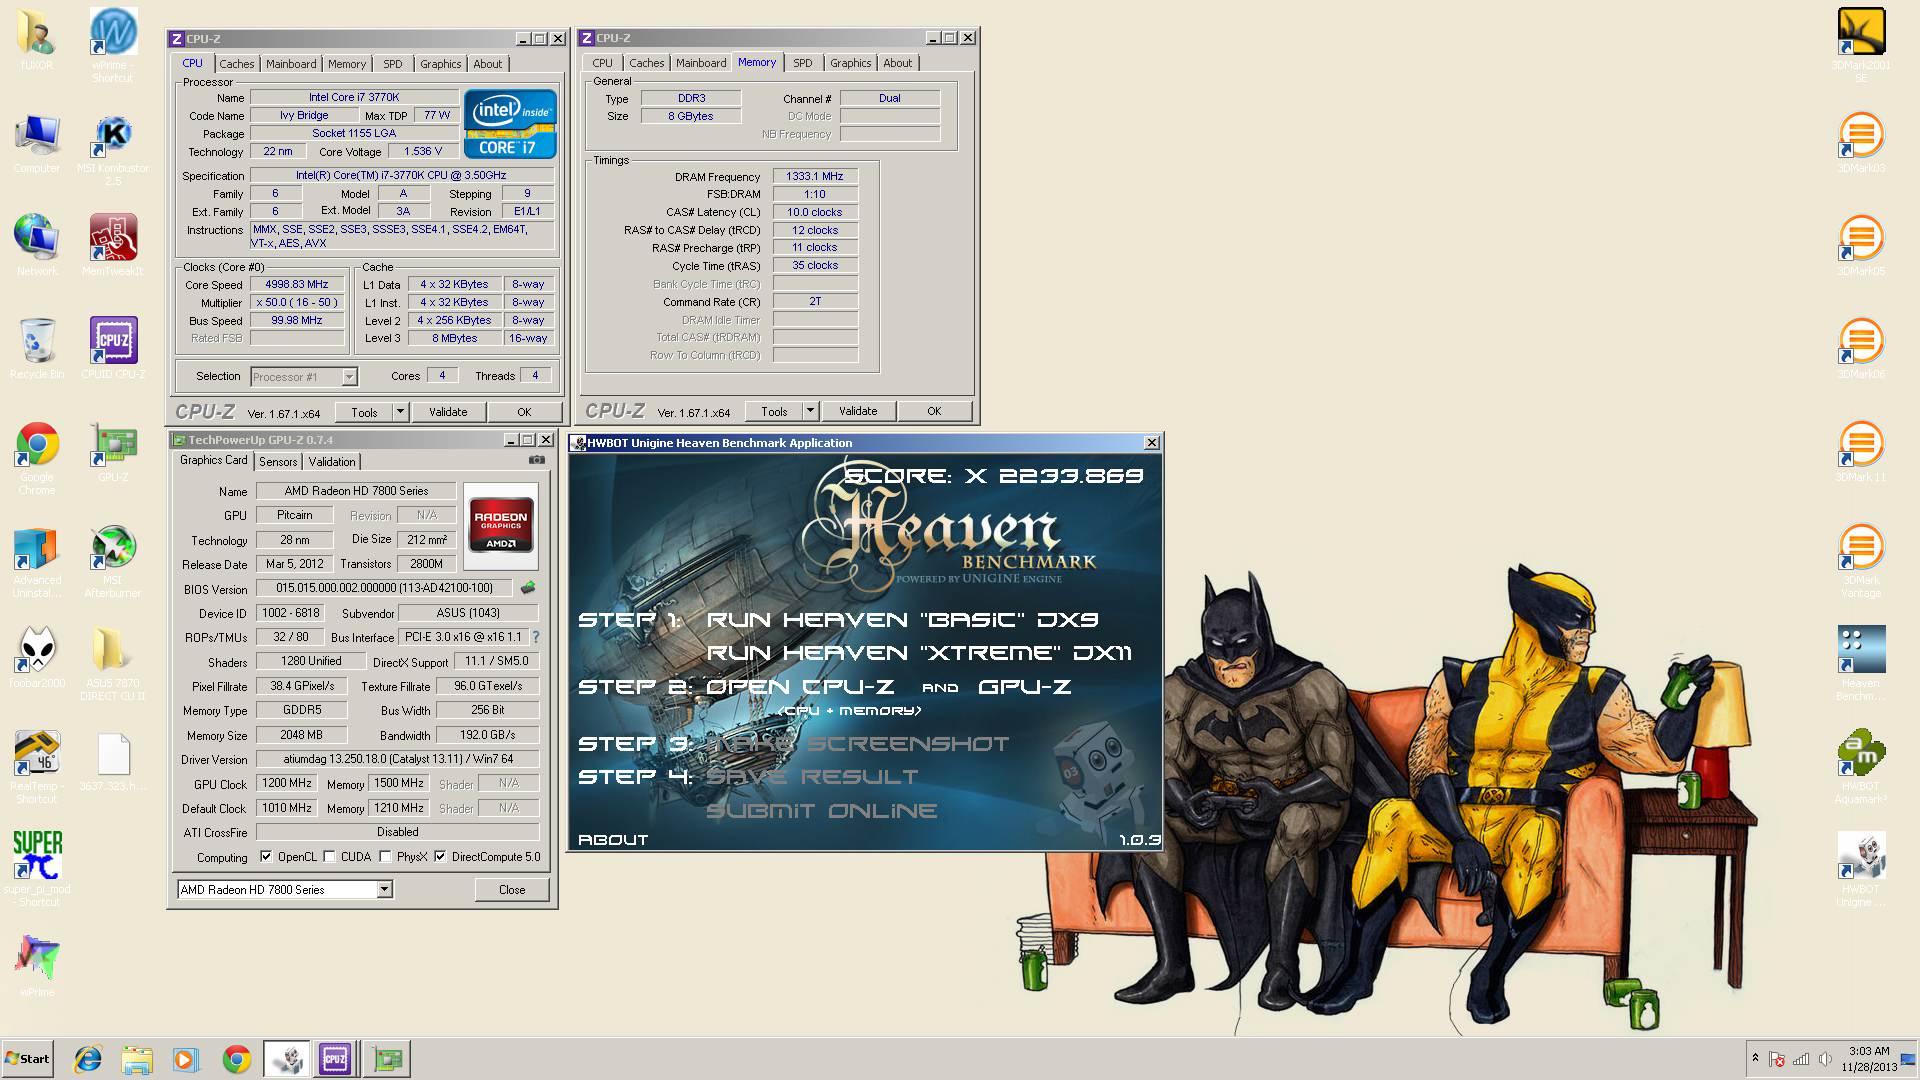Viewport: 1920px width, 1080px height.
Task: Toggle PhysX checkbox in GPU-Z
Action: 385,856
